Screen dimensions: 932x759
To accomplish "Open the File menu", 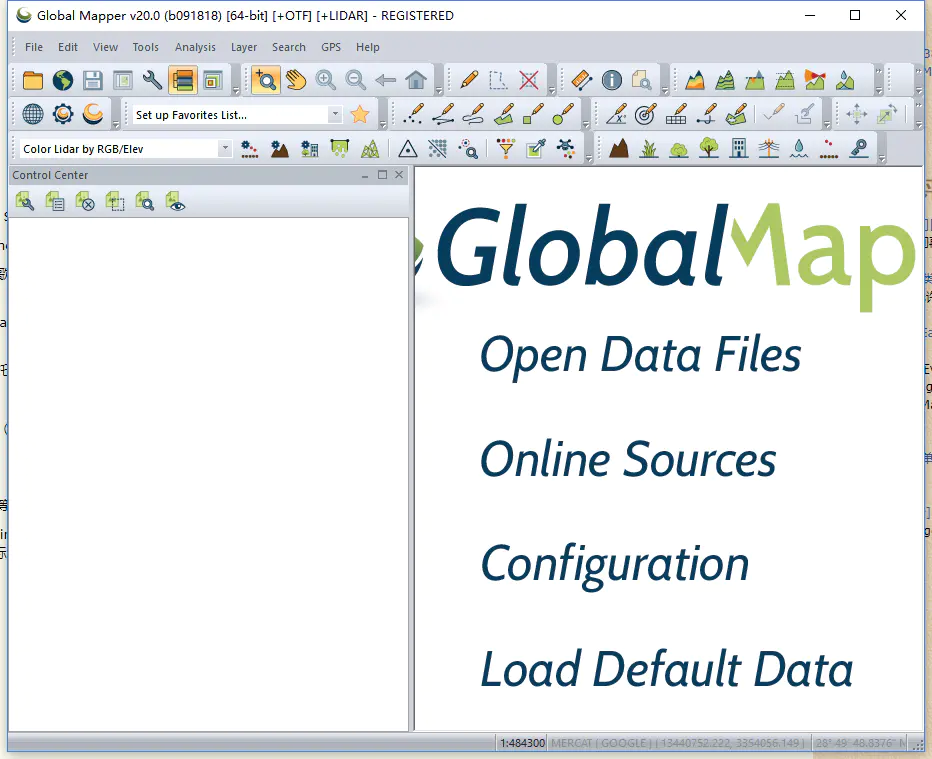I will 34,47.
